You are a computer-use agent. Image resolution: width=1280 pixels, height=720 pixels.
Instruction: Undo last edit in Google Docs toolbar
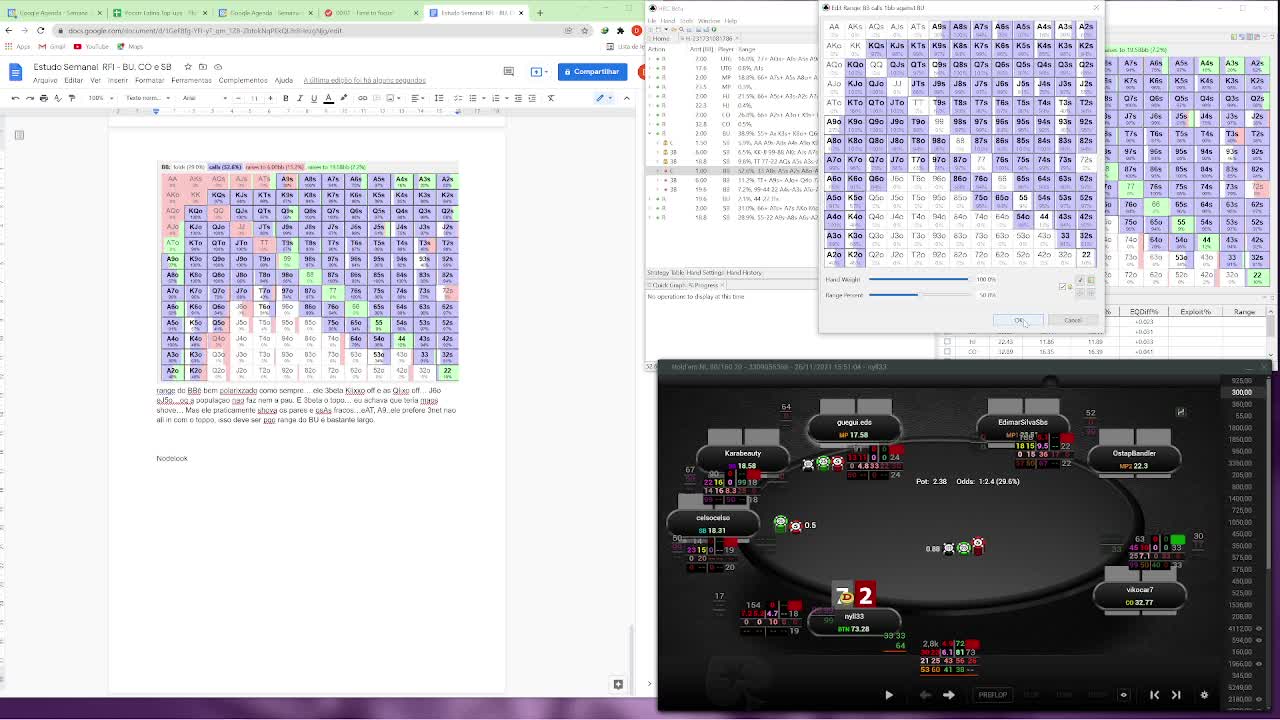[x=15, y=98]
